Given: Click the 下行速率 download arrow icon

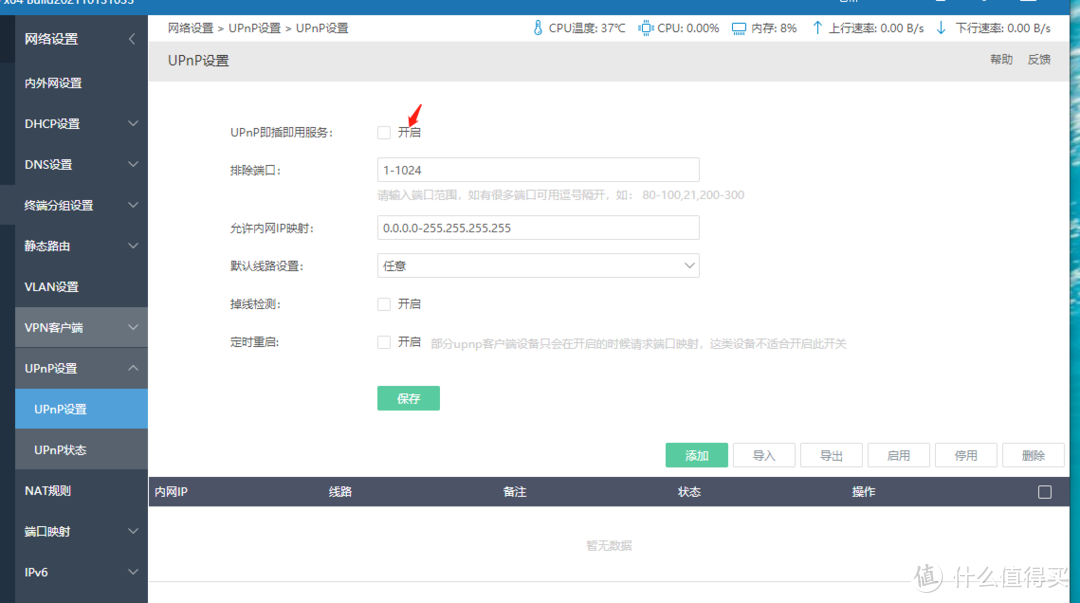Looking at the screenshot, I should pyautogui.click(x=938, y=28).
